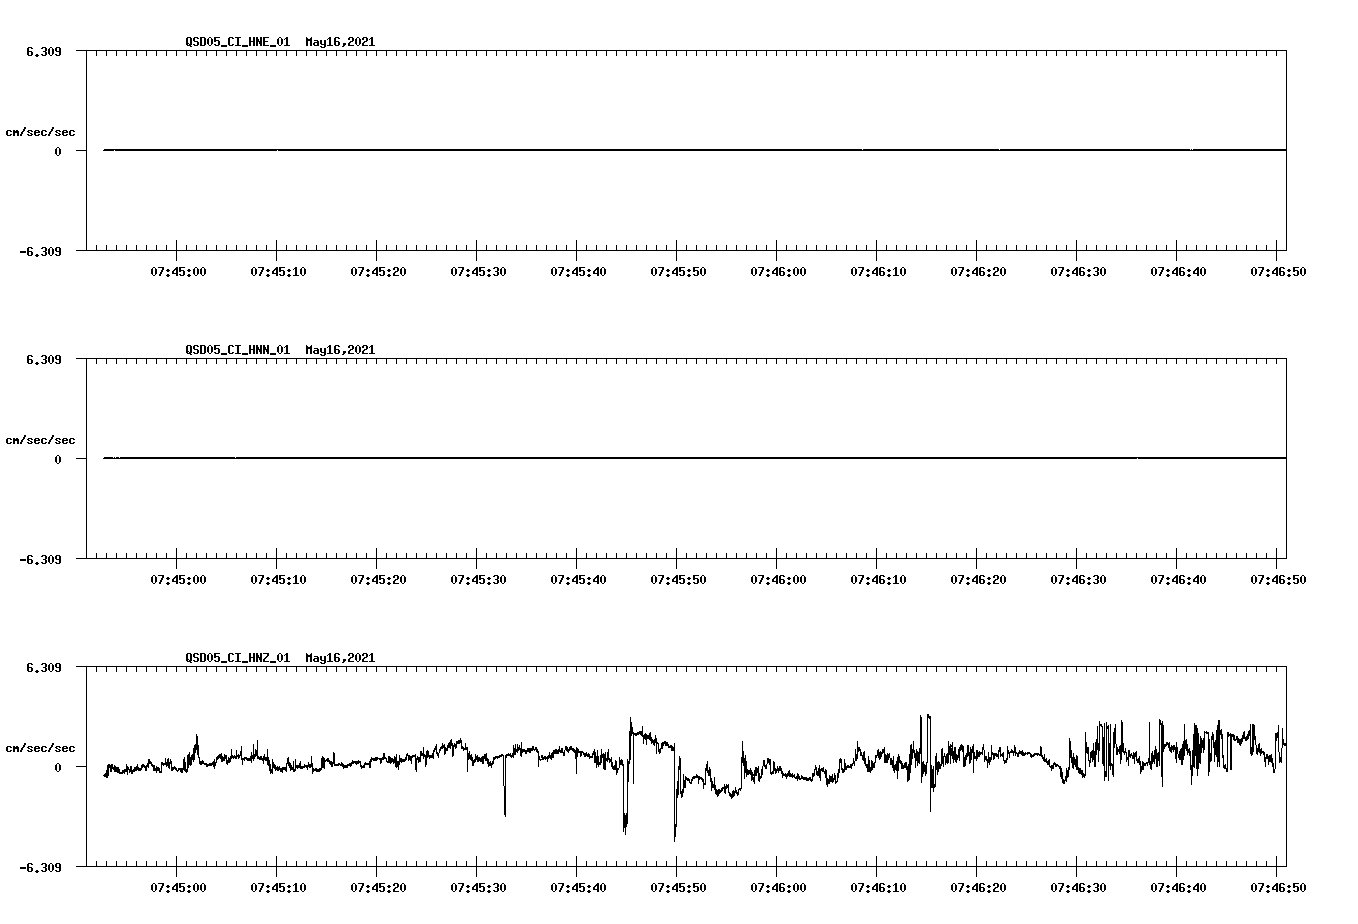The image size is (1358, 924).
Task: Select the QSD05_CI_HNN_01 channel label
Action: tap(237, 350)
